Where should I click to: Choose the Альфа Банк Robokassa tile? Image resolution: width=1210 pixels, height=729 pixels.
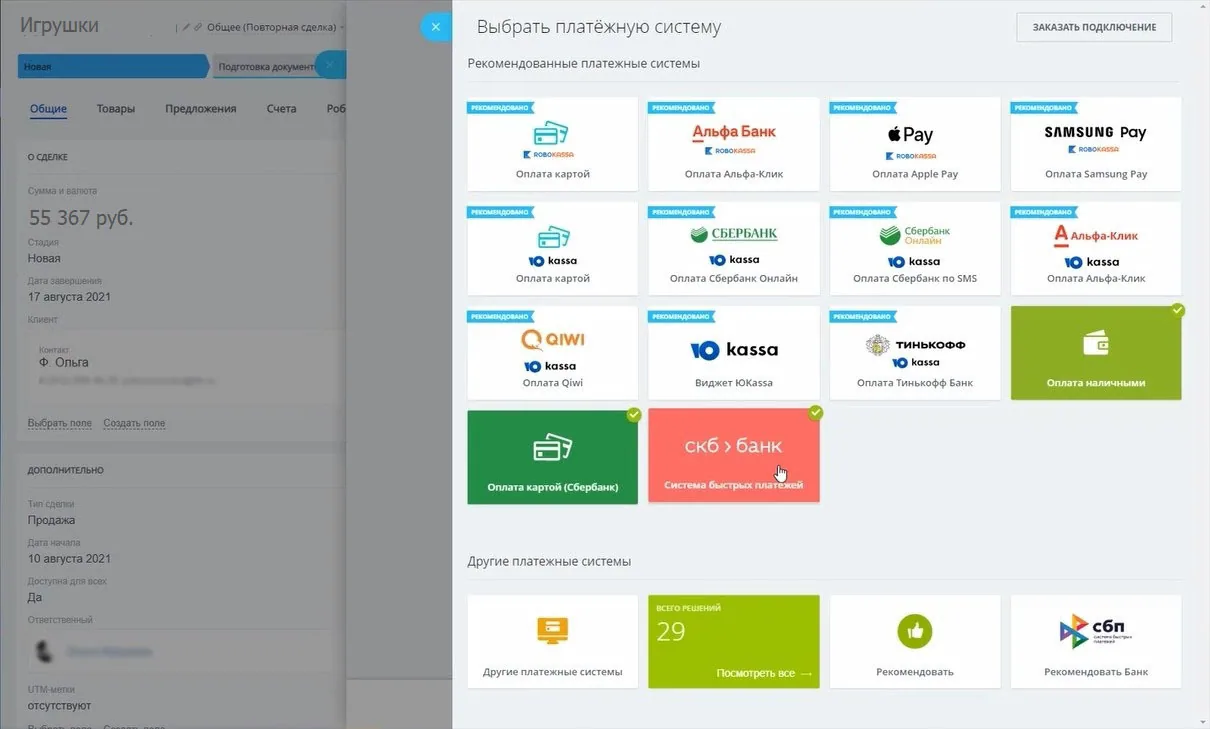tap(734, 144)
